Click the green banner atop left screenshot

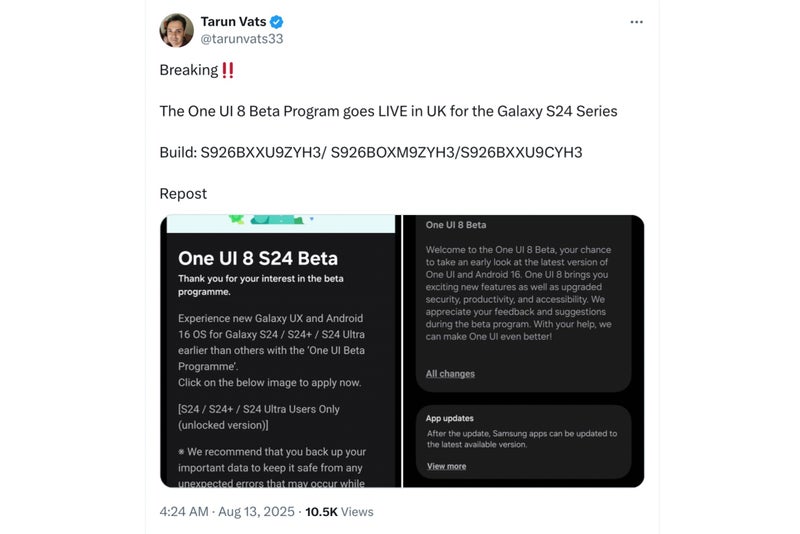pyautogui.click(x=280, y=222)
